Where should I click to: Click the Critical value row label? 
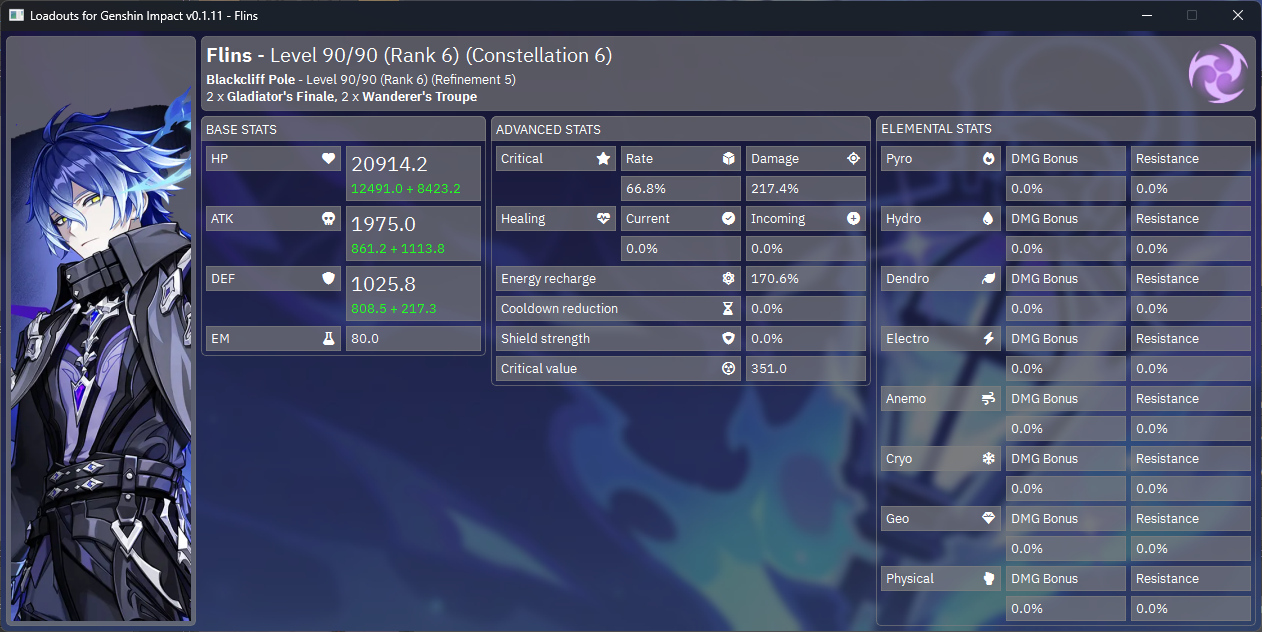tap(539, 369)
